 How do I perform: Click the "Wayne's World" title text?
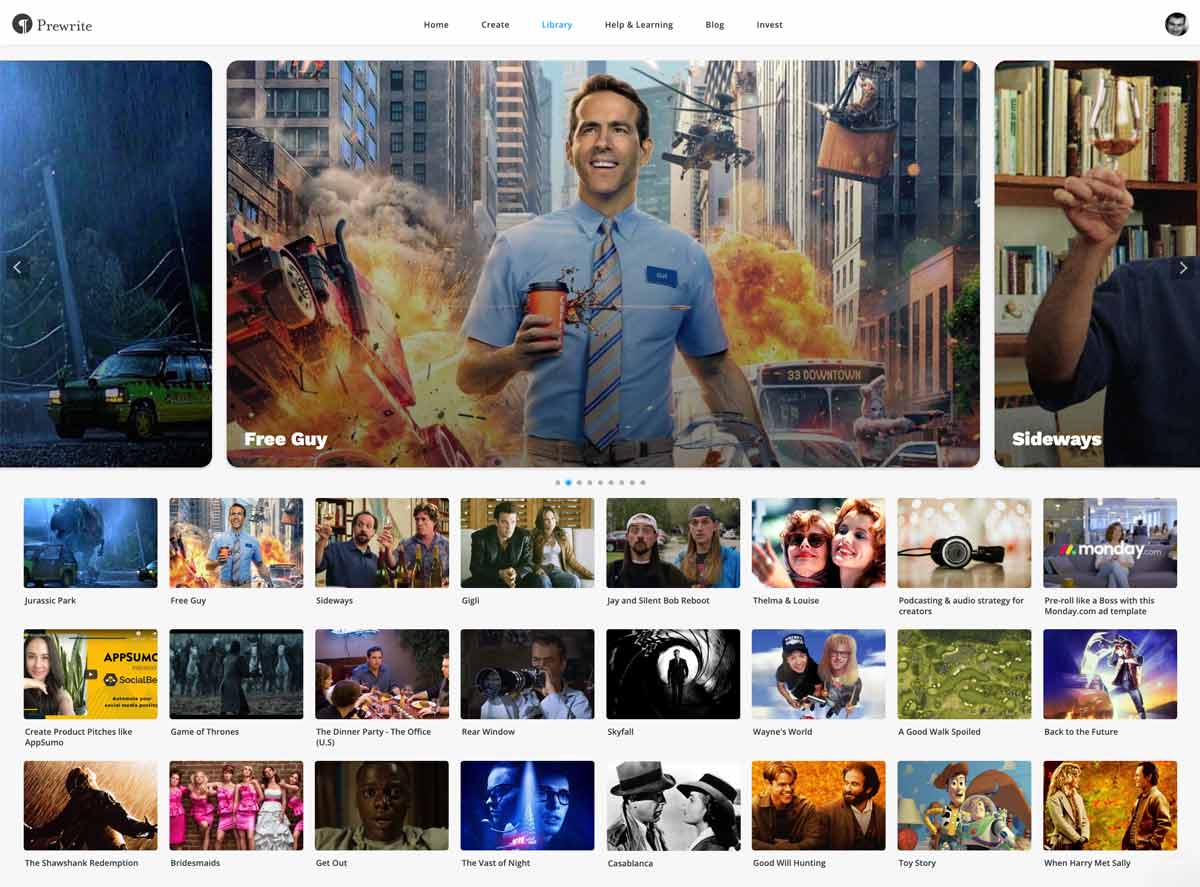783,732
